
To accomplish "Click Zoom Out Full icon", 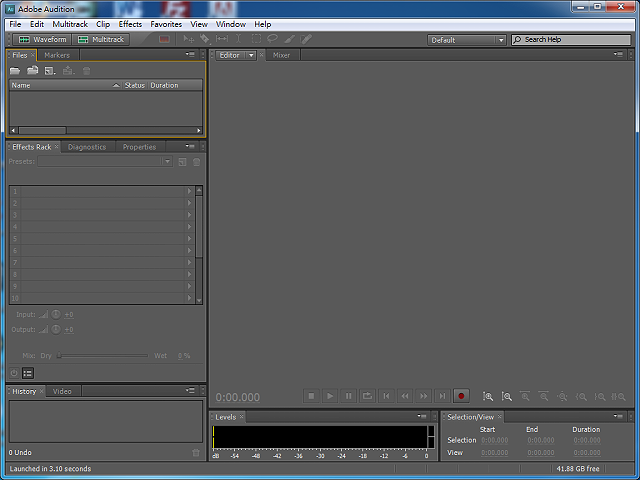I will 562,396.
